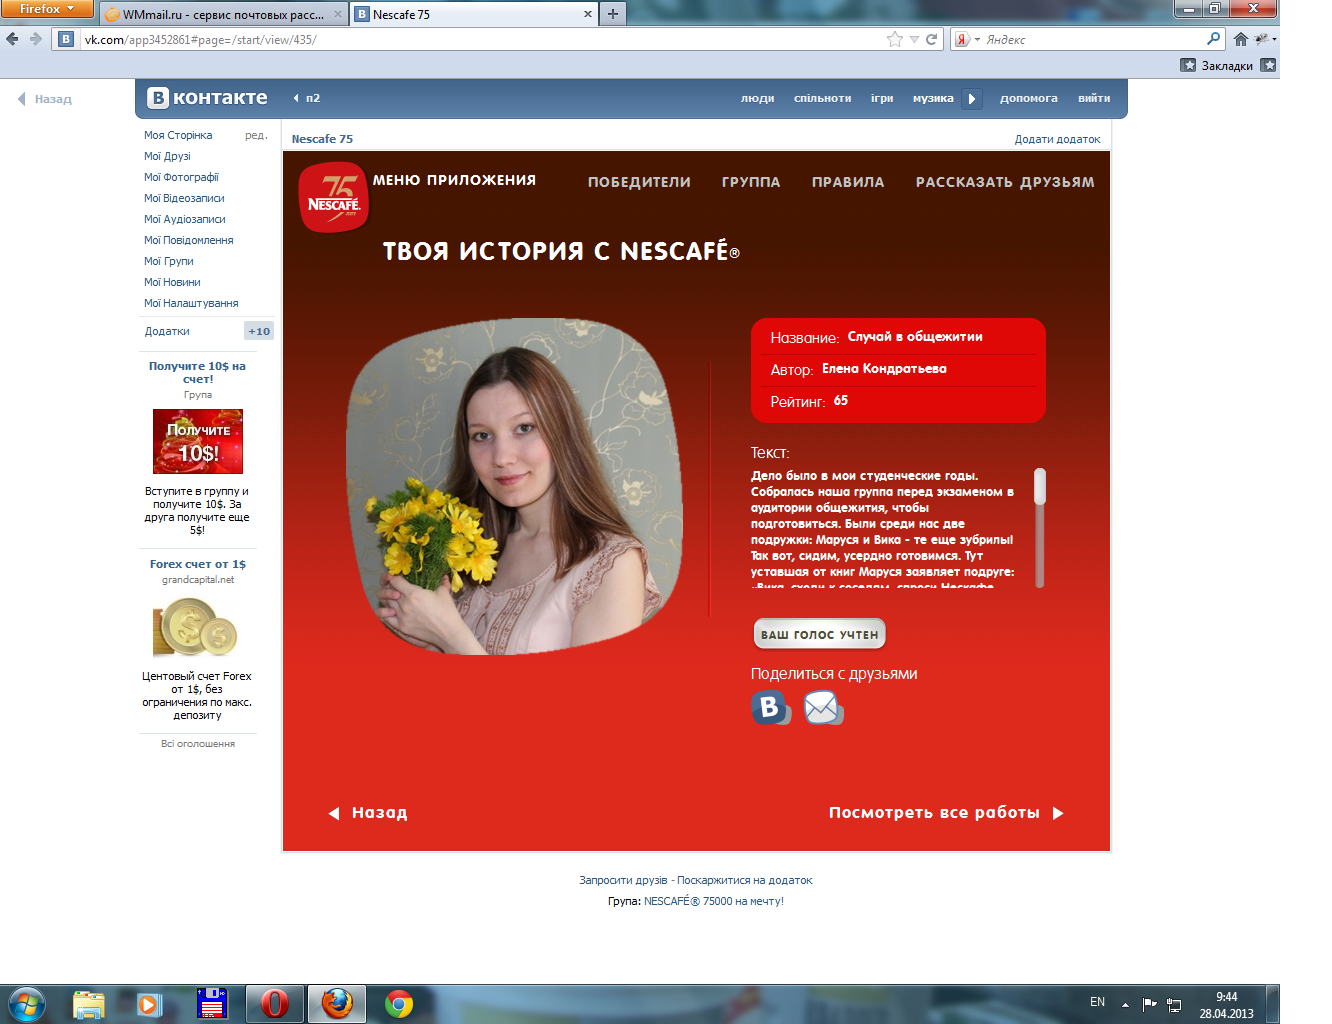Open Мої Налаштування
The image size is (1332, 1024).
pyautogui.click(x=191, y=303)
